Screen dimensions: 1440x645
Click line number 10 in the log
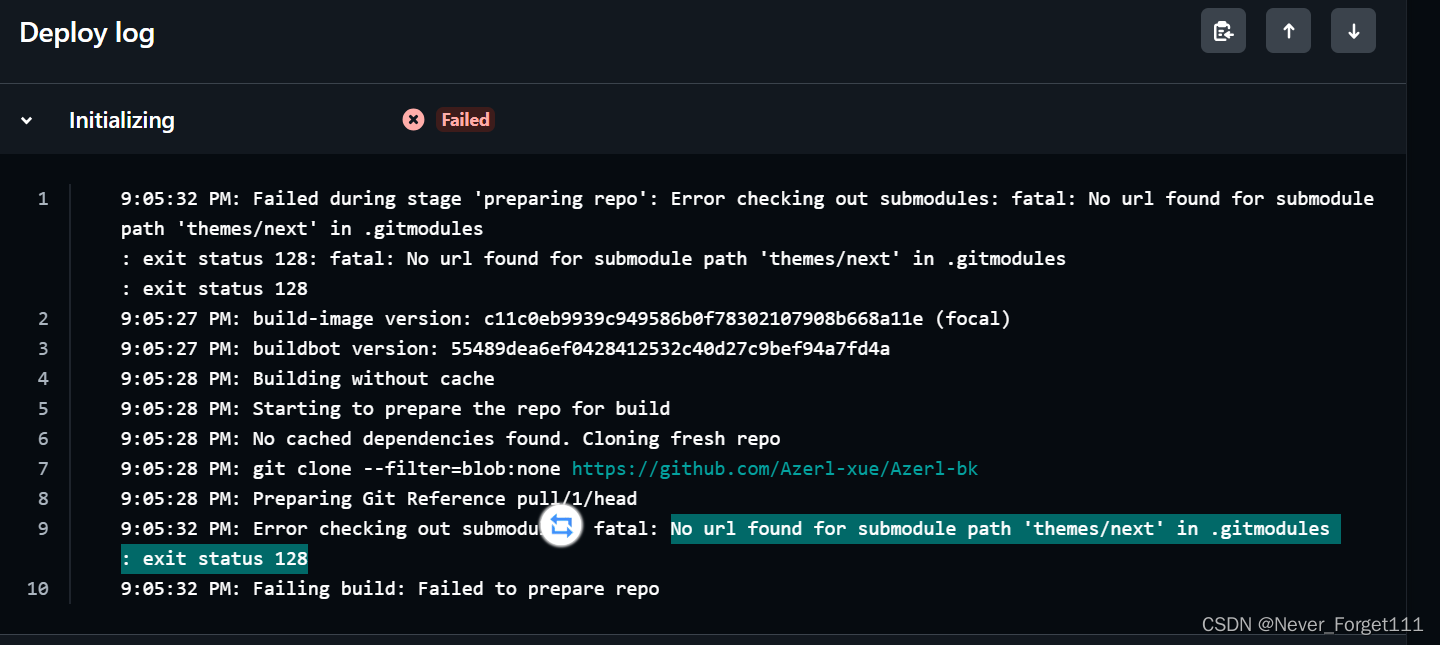(38, 588)
